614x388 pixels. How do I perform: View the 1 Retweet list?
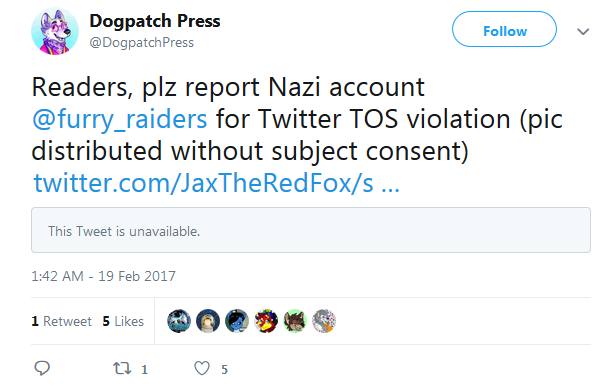(x=61, y=321)
